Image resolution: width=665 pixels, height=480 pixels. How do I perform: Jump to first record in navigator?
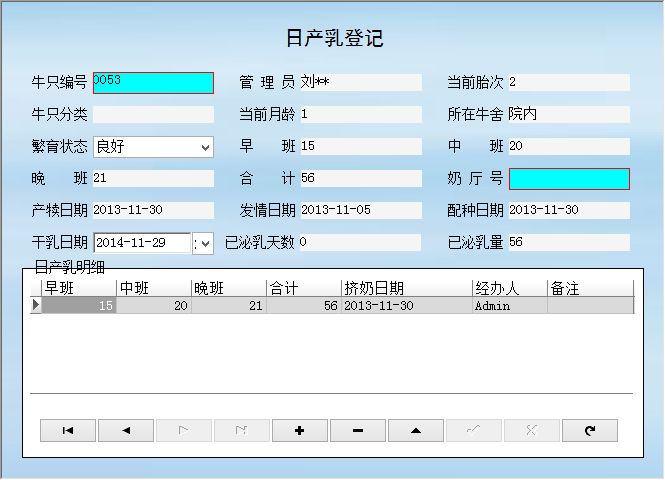[68, 430]
